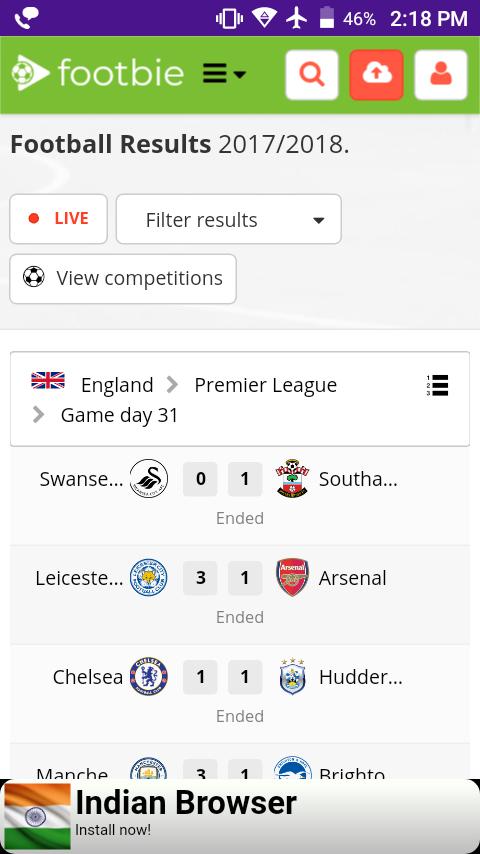Click the Swansea club crest
Viewport: 480px width, 854px height.
pos(149,479)
